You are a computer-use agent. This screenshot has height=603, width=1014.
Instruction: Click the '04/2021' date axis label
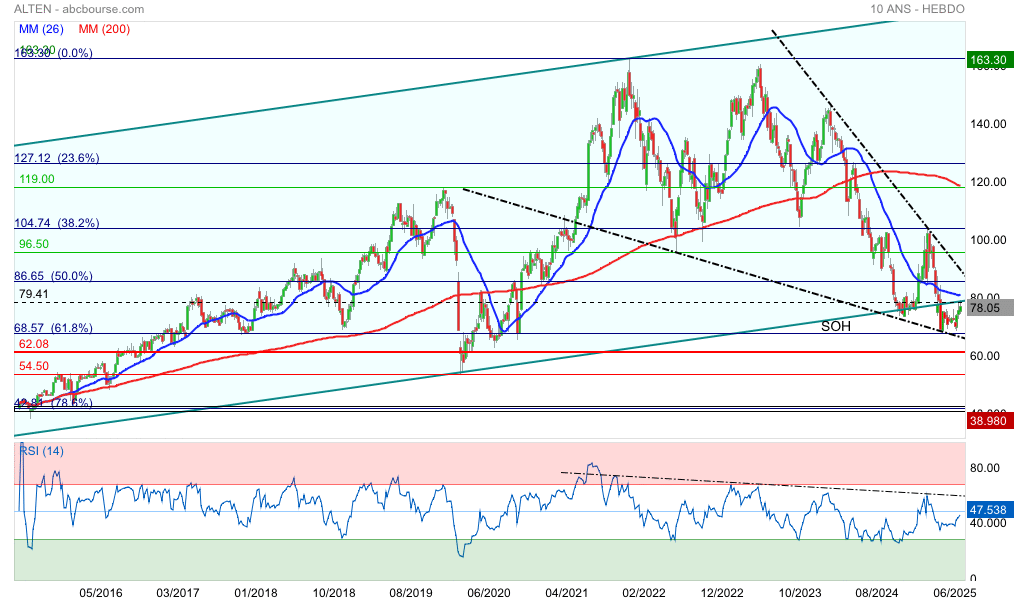tap(566, 593)
